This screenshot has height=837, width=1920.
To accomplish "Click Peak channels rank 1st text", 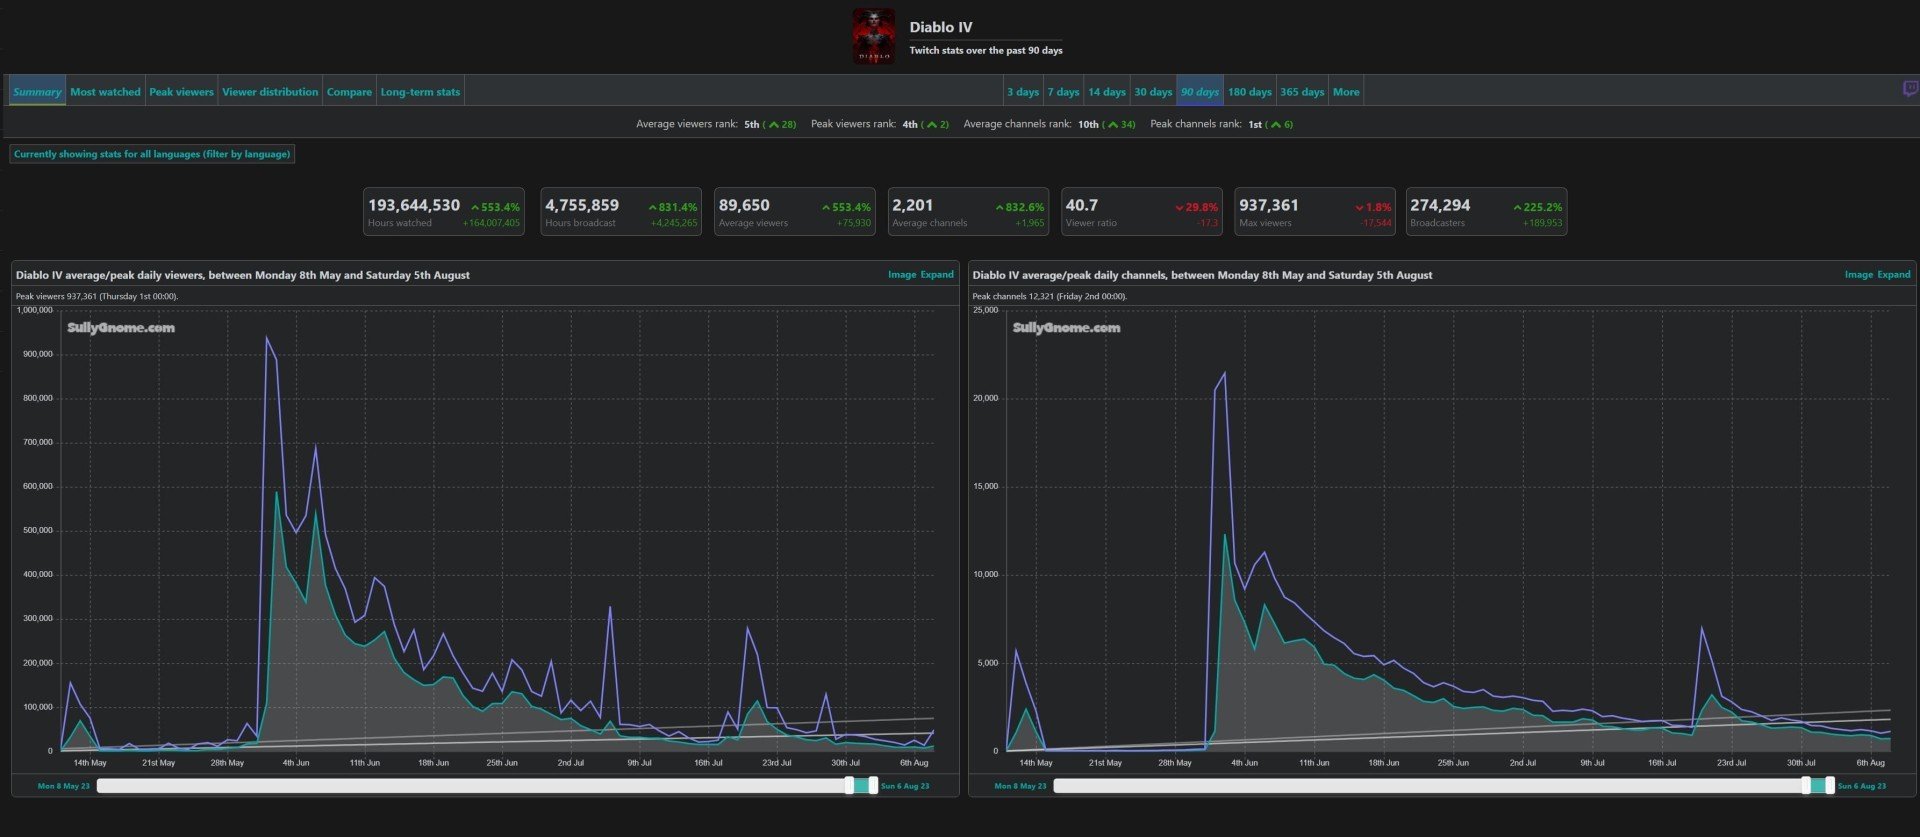I will [1221, 124].
